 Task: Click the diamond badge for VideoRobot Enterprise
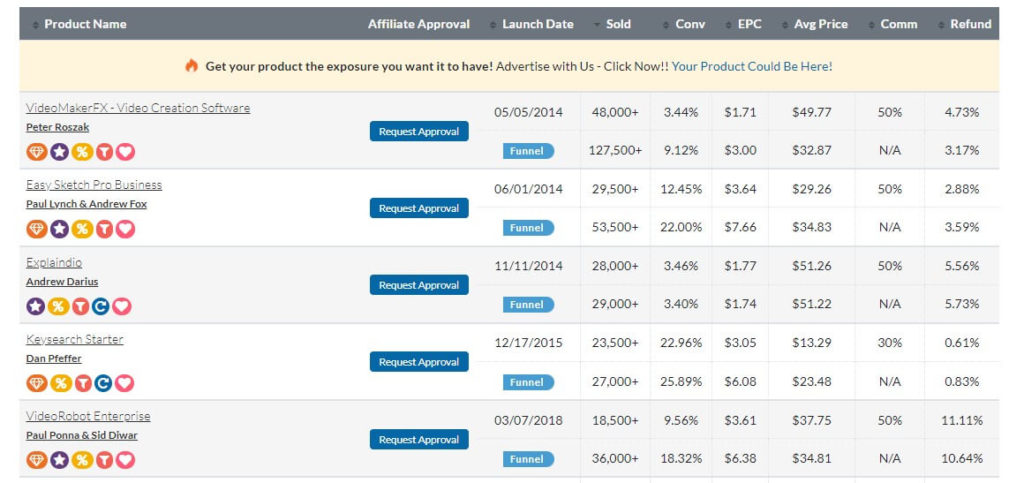(37, 460)
